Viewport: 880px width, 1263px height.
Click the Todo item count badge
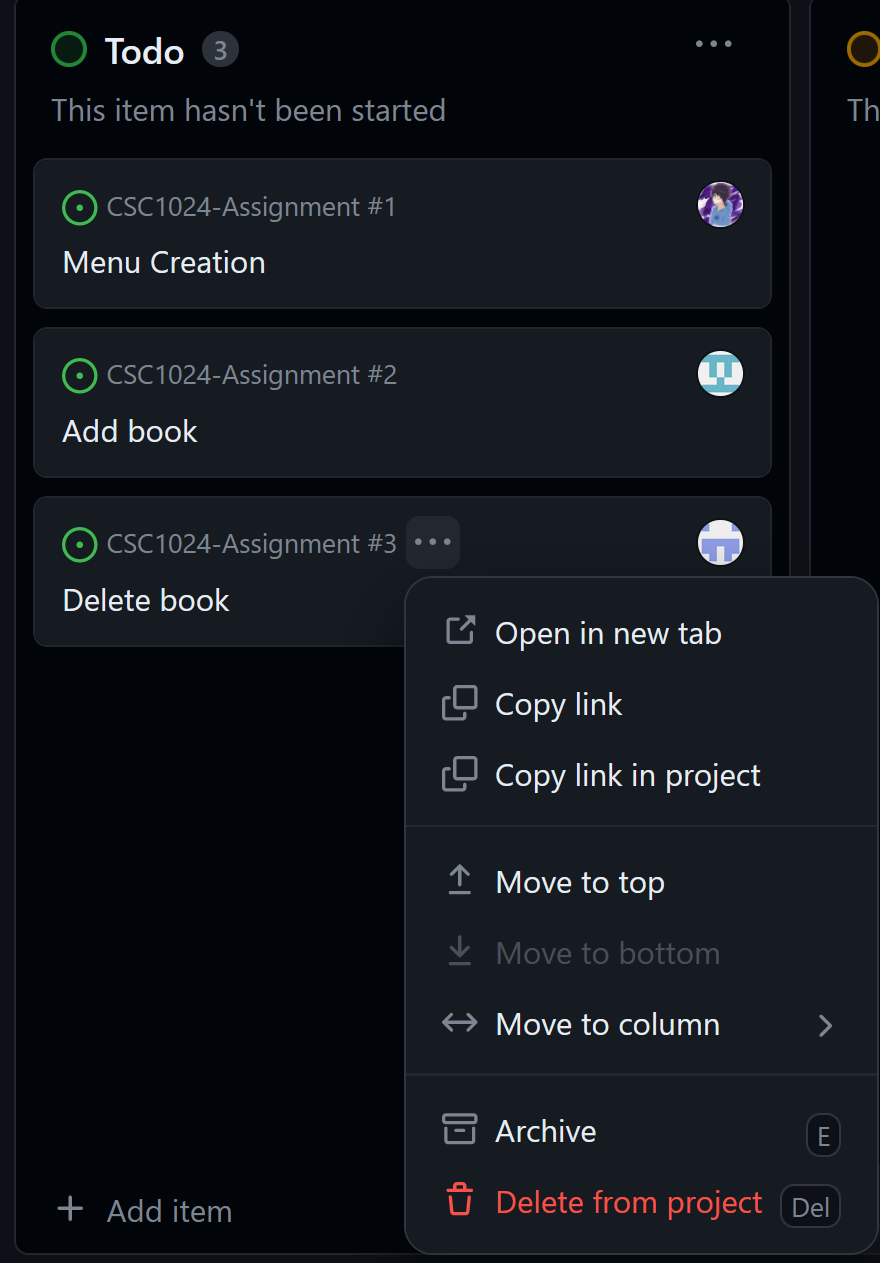(220, 49)
